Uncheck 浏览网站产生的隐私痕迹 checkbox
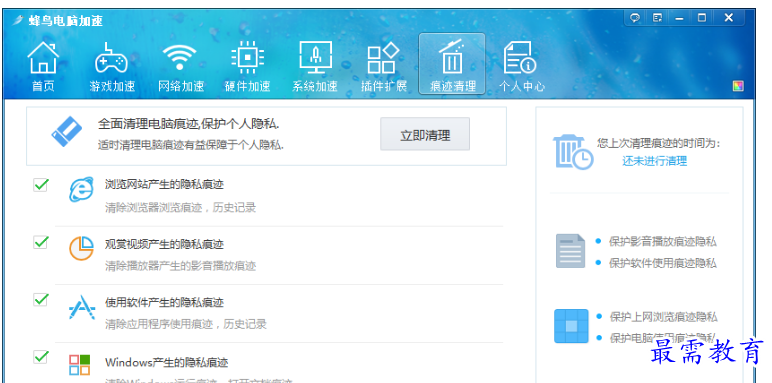 click(x=40, y=185)
